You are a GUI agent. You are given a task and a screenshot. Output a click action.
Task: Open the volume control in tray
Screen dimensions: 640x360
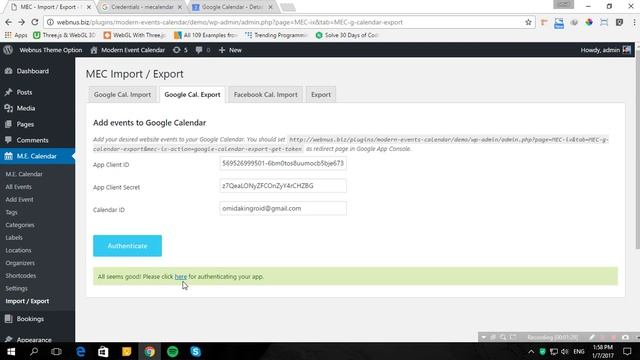[x=565, y=351]
